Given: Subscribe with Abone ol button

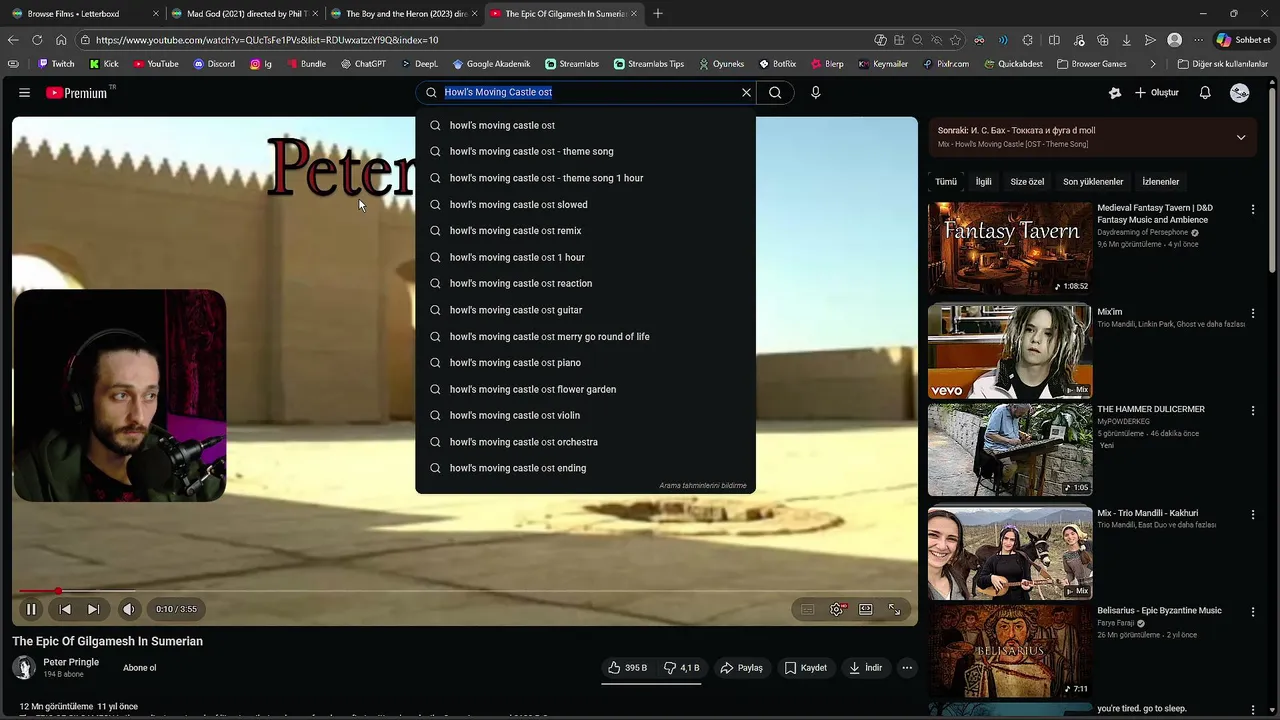Looking at the screenshot, I should tap(140, 667).
